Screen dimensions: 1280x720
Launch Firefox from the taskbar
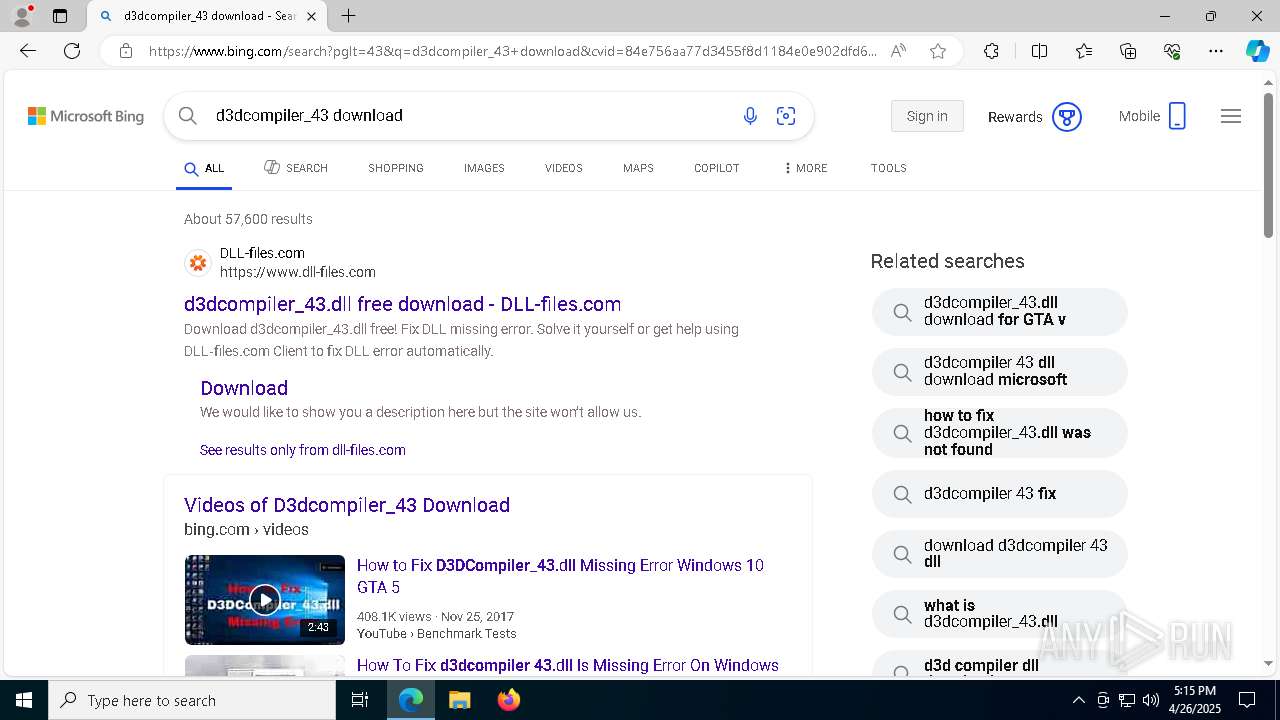[x=509, y=700]
